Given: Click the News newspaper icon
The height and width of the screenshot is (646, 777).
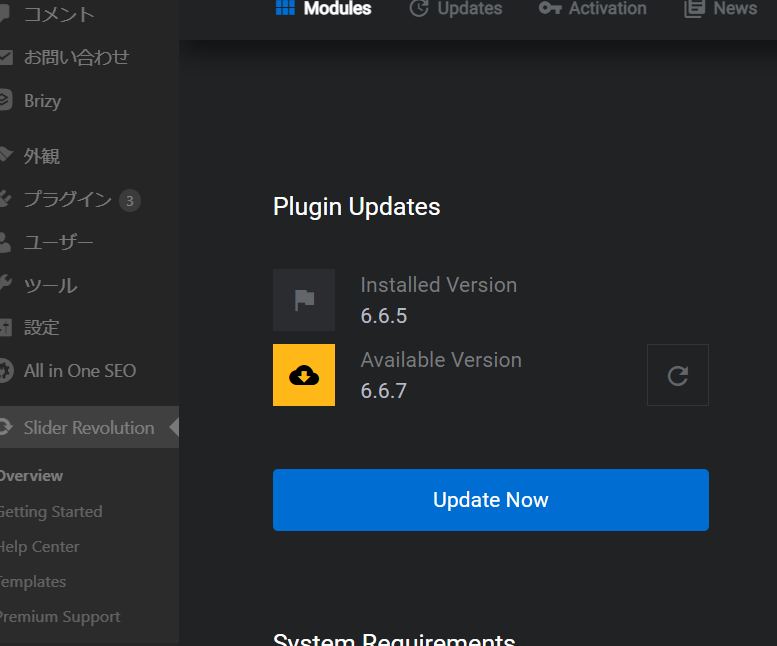Looking at the screenshot, I should pos(694,8).
